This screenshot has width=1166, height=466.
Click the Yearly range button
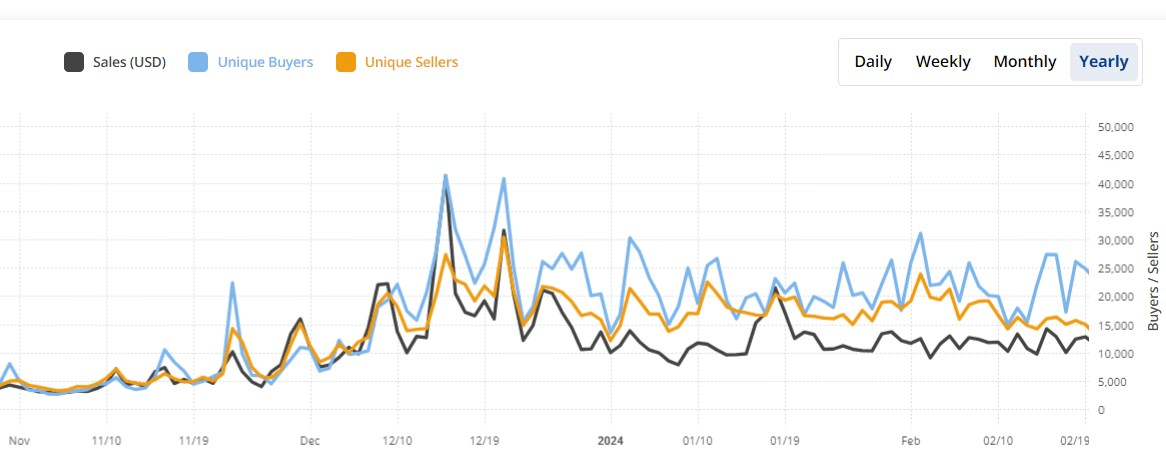tap(1104, 62)
